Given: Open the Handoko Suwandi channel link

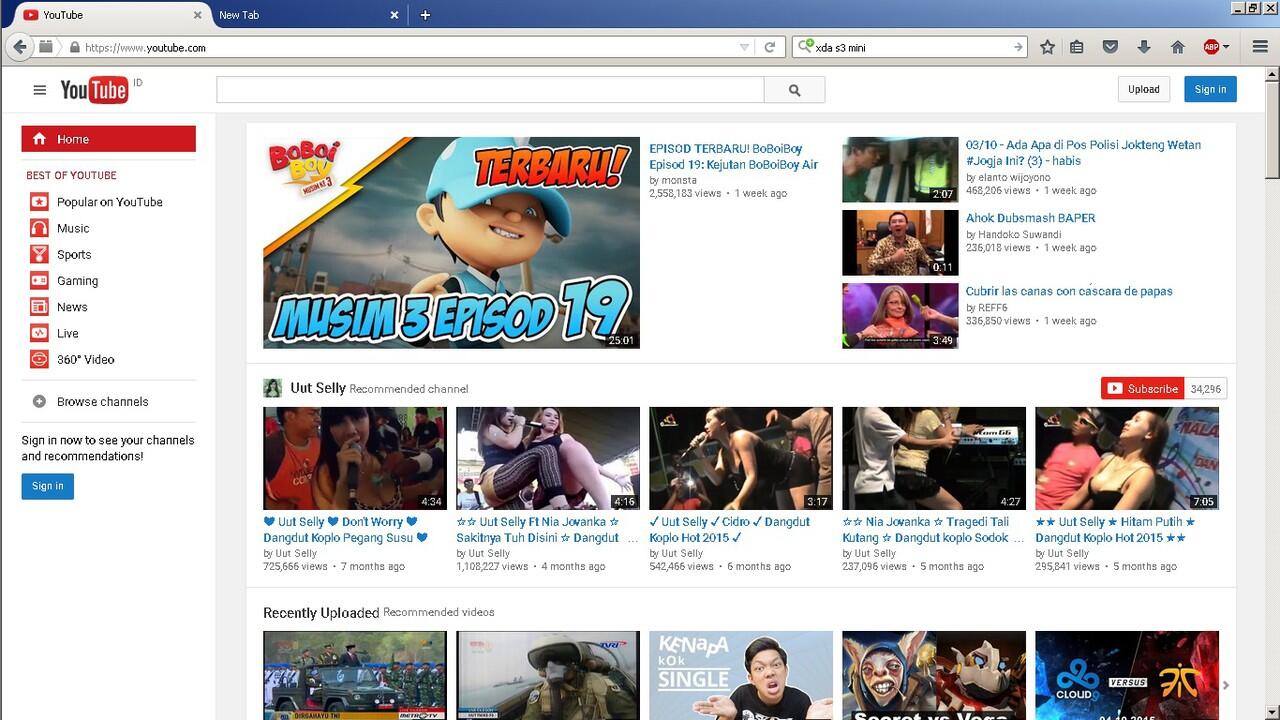Looking at the screenshot, I should click(1020, 235).
